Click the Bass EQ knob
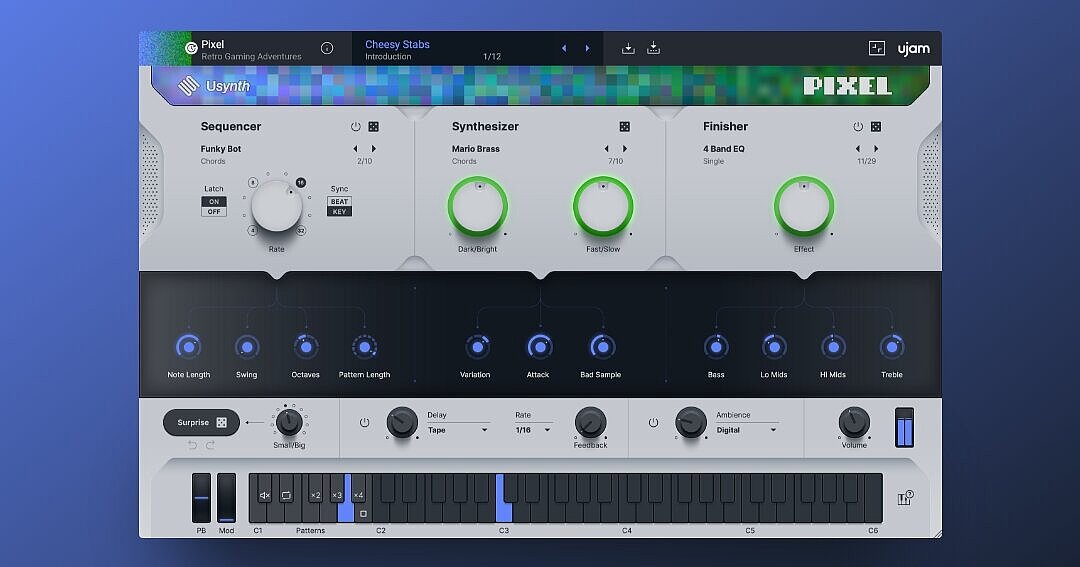Viewport: 1080px width, 567px height. (x=716, y=347)
